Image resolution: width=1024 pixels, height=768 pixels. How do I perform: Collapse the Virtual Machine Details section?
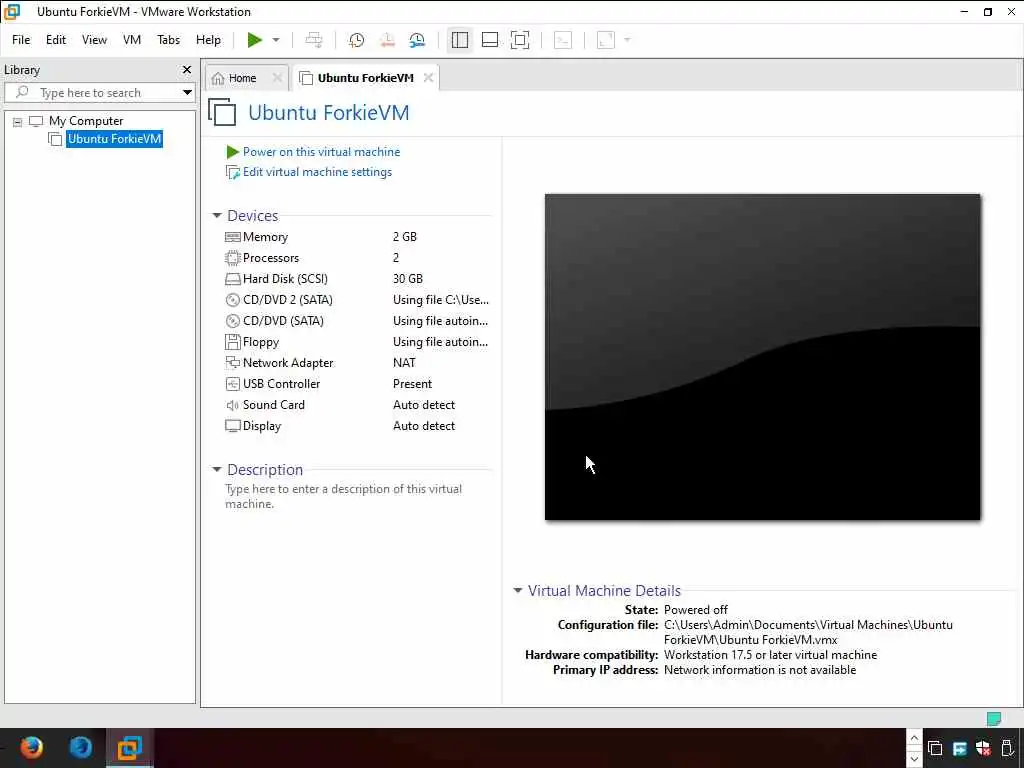518,590
